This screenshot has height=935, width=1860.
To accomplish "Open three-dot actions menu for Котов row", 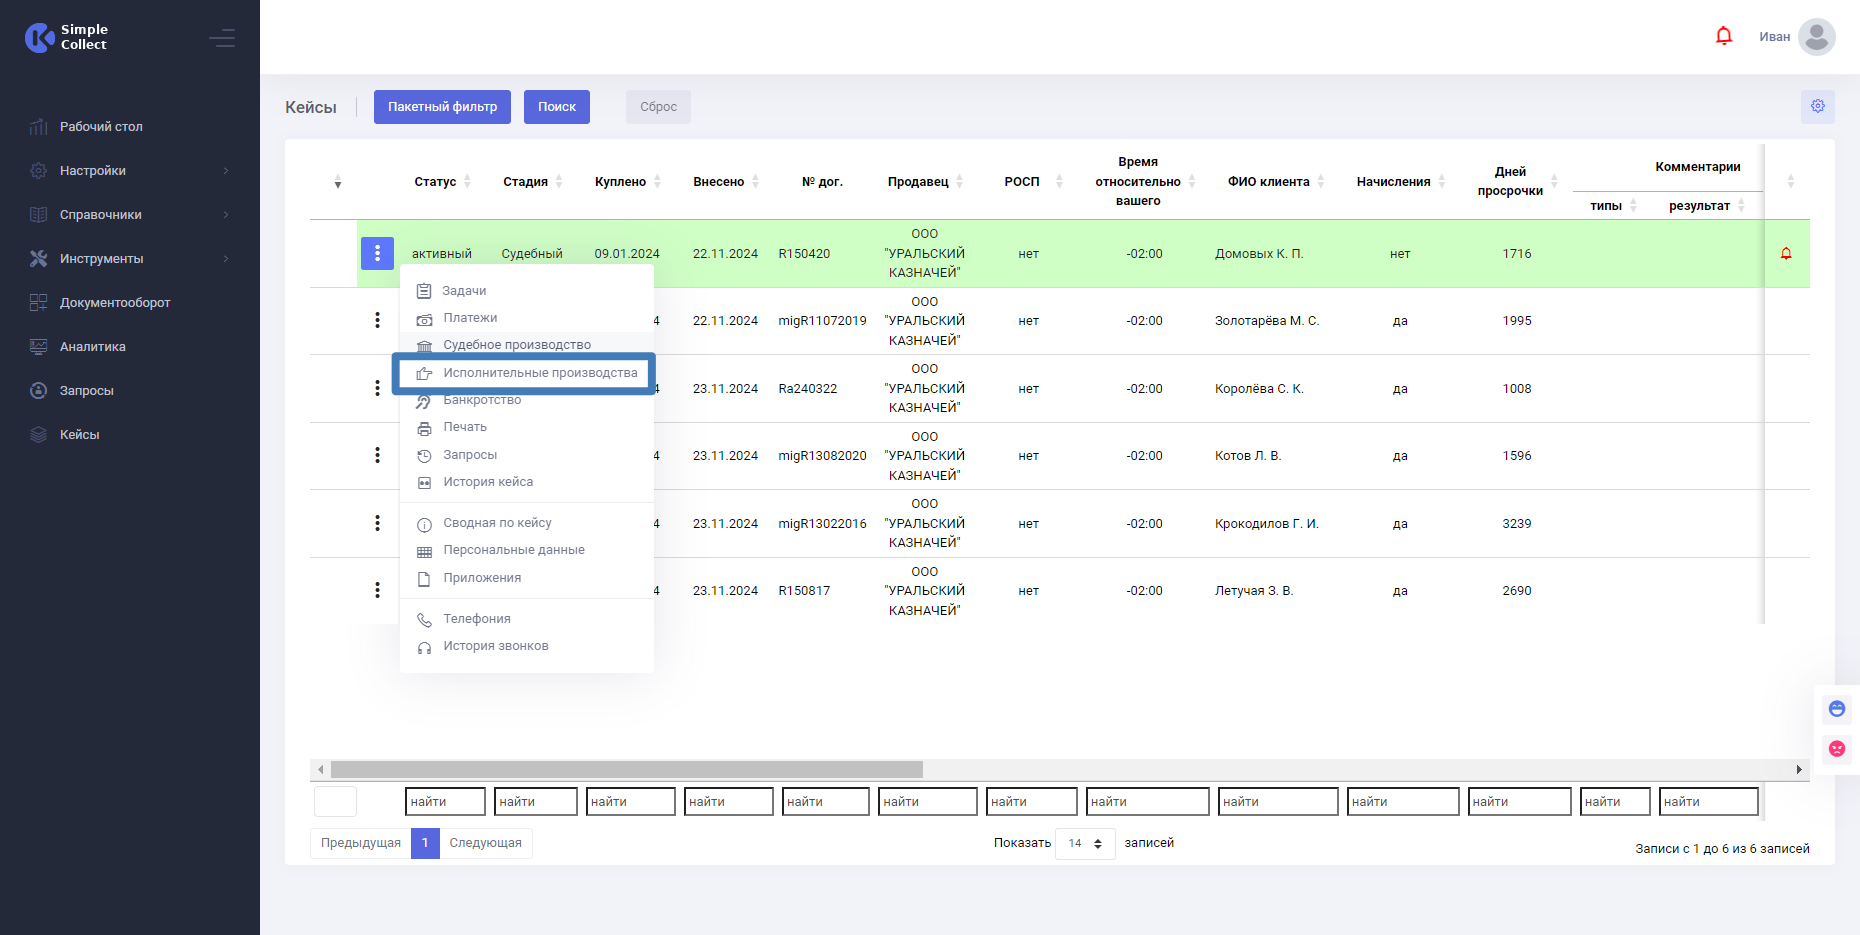I will click(x=377, y=455).
